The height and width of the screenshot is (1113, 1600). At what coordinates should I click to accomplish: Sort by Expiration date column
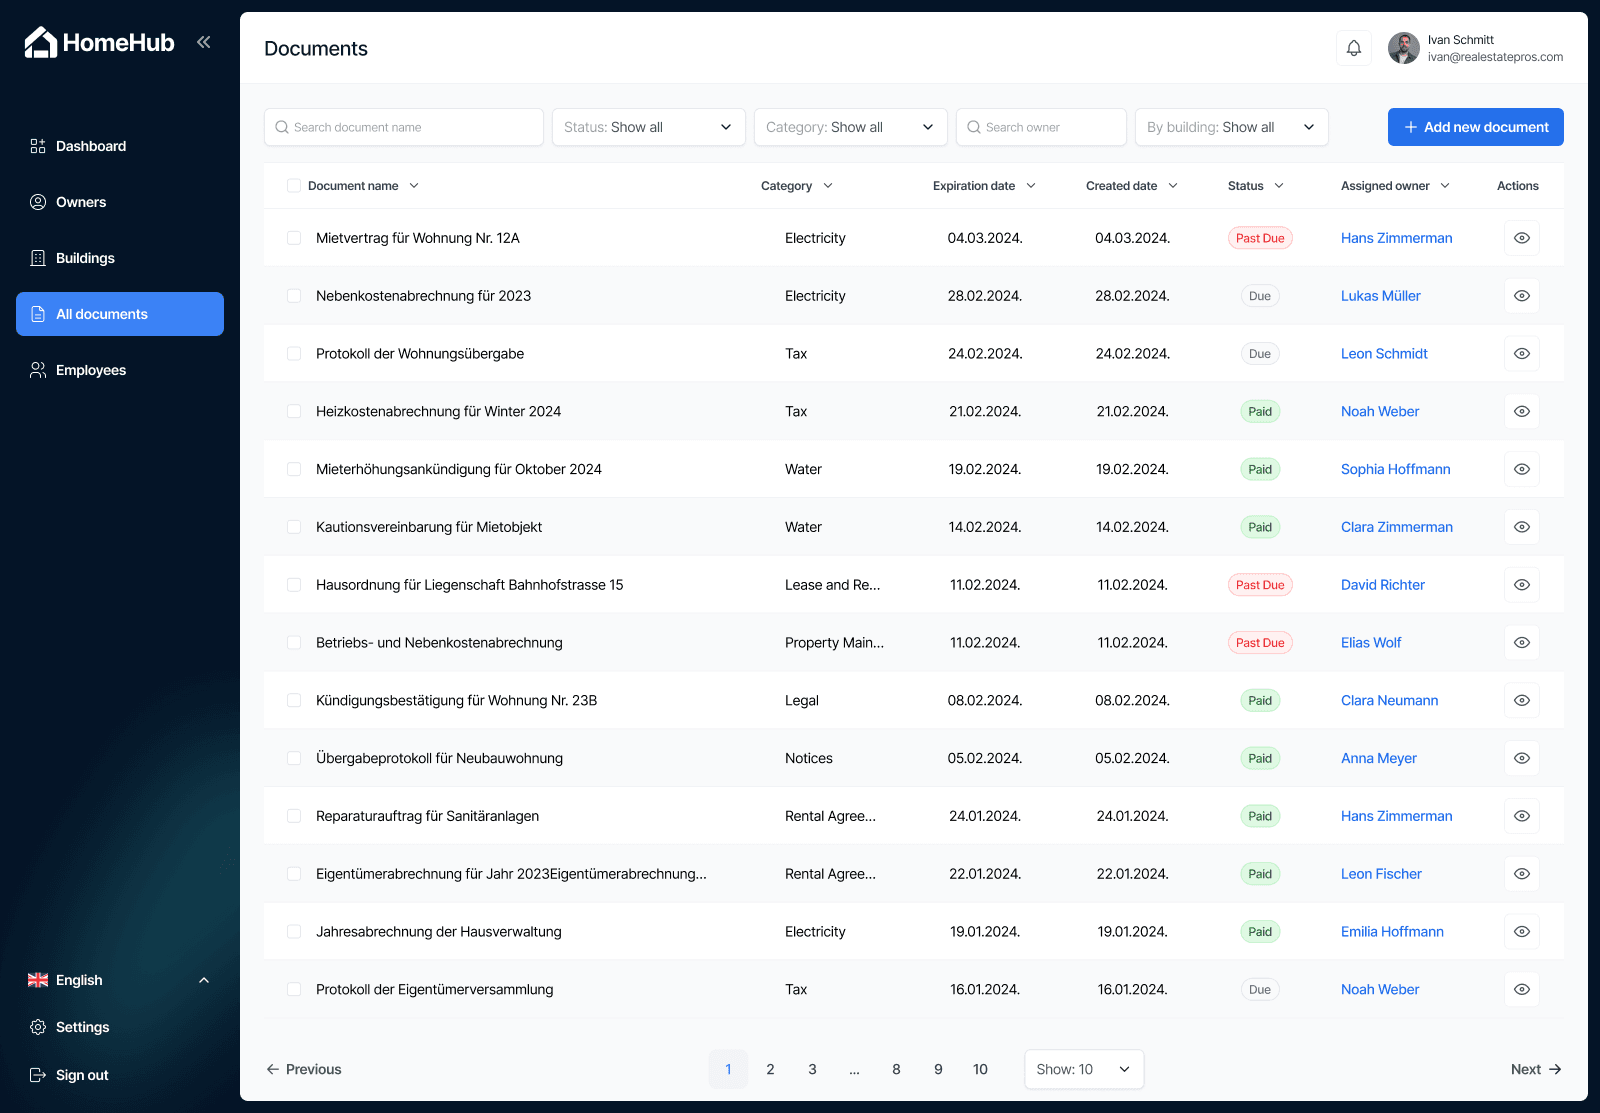pos(984,186)
